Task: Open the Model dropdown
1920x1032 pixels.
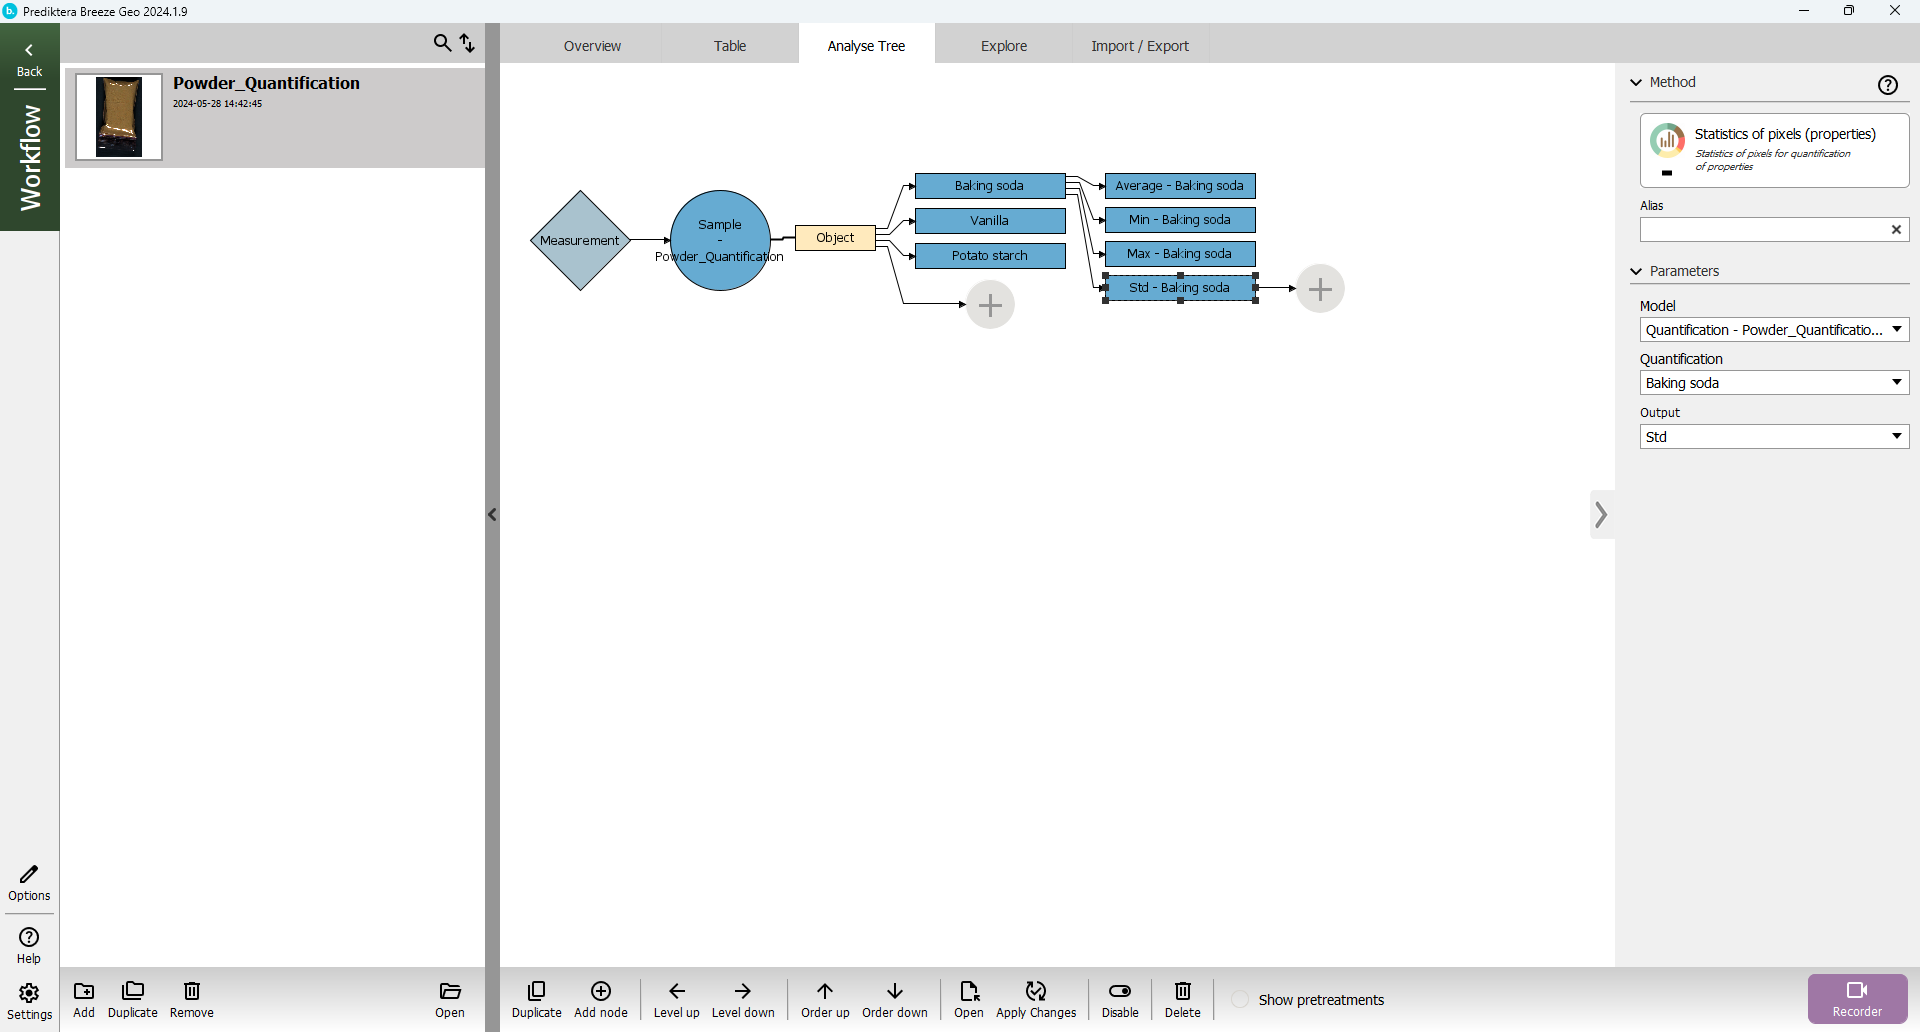Action: tap(1773, 330)
